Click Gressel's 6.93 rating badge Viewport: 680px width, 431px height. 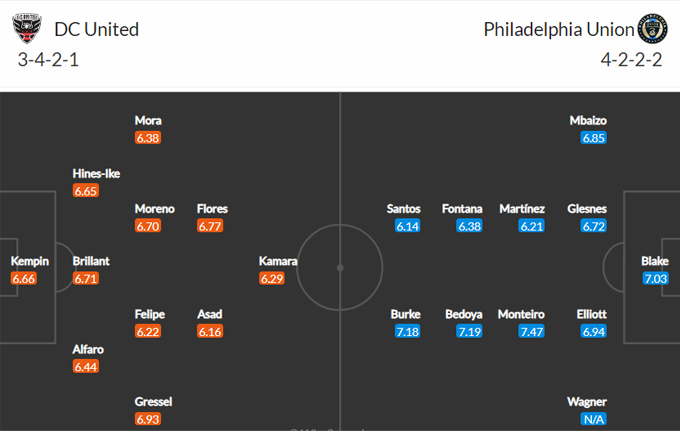tap(148, 419)
